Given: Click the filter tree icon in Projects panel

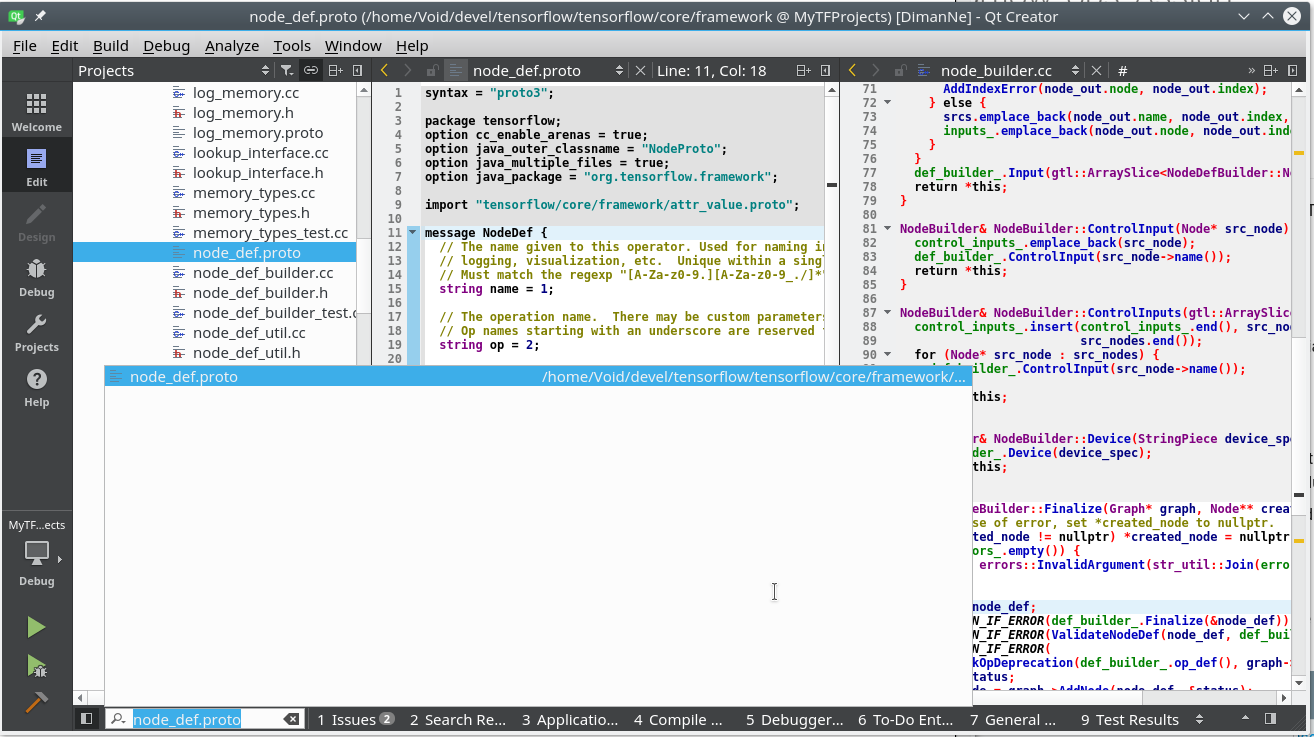Looking at the screenshot, I should pos(287,71).
